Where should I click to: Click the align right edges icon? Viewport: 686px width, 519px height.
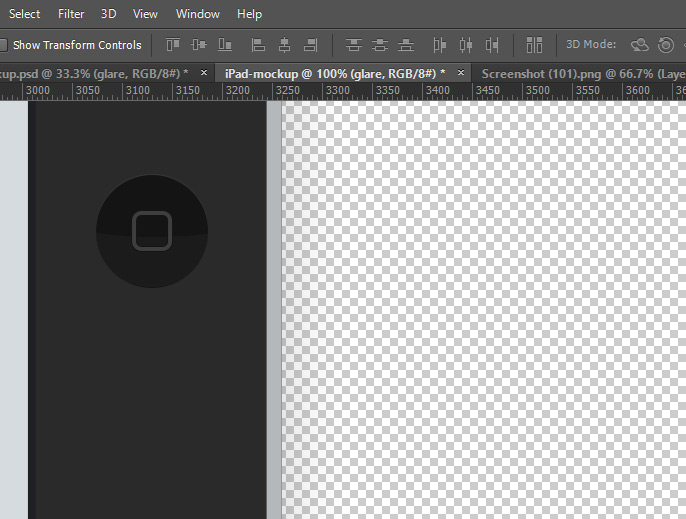310,45
